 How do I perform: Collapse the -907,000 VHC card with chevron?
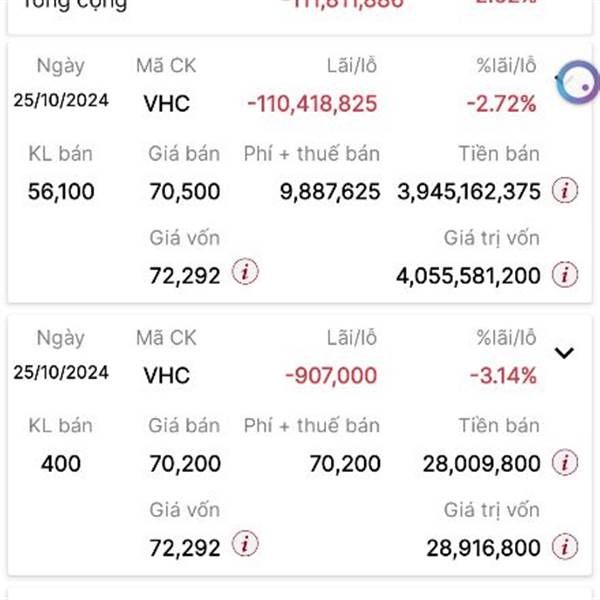565,352
